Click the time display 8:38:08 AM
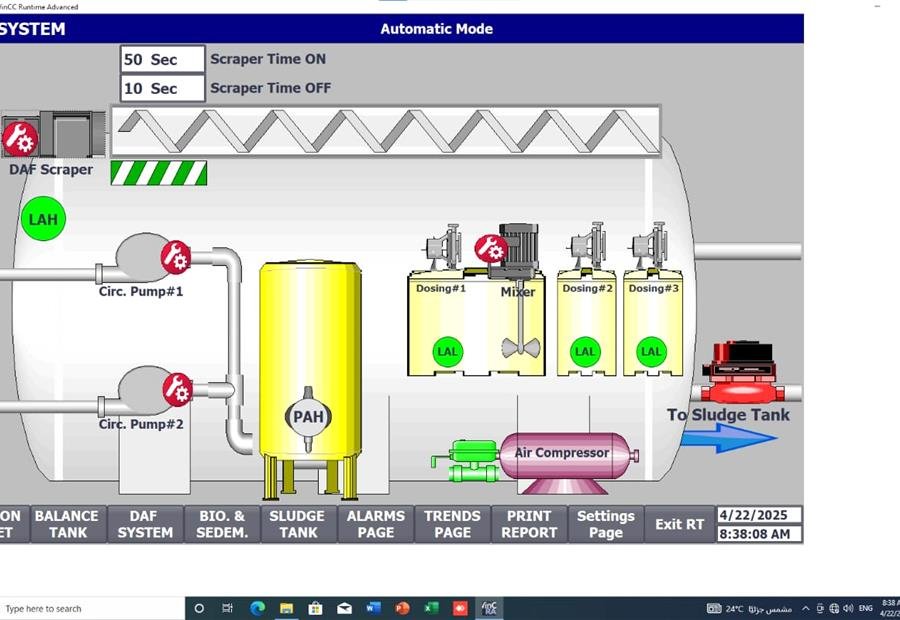This screenshot has width=900, height=620. (x=759, y=534)
